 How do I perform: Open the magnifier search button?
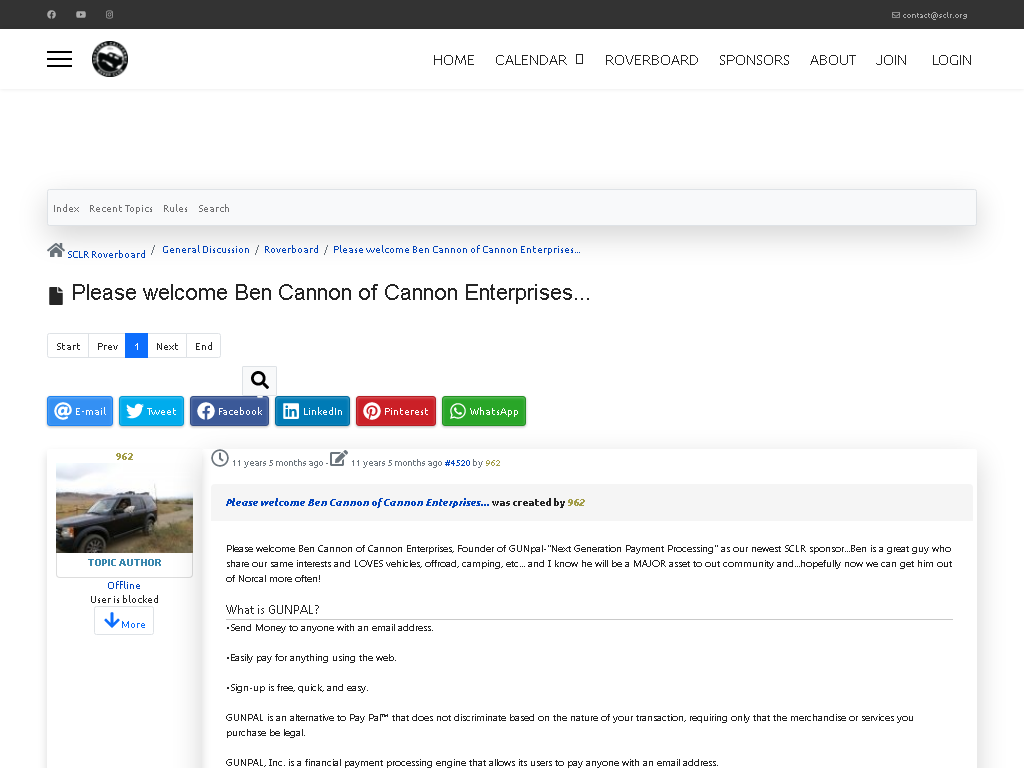point(259,381)
